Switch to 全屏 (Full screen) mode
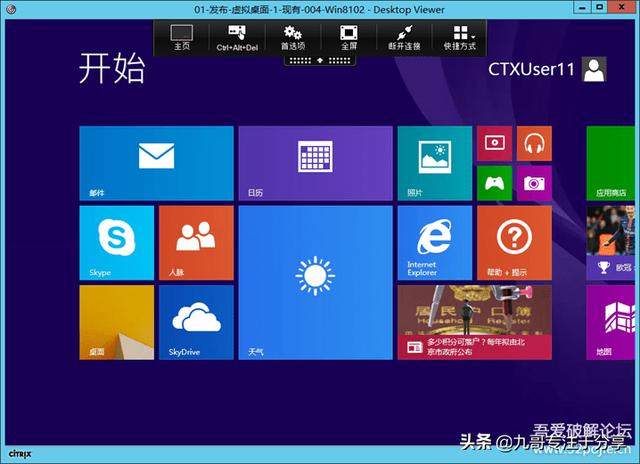The height and width of the screenshot is (464, 640). tap(349, 38)
